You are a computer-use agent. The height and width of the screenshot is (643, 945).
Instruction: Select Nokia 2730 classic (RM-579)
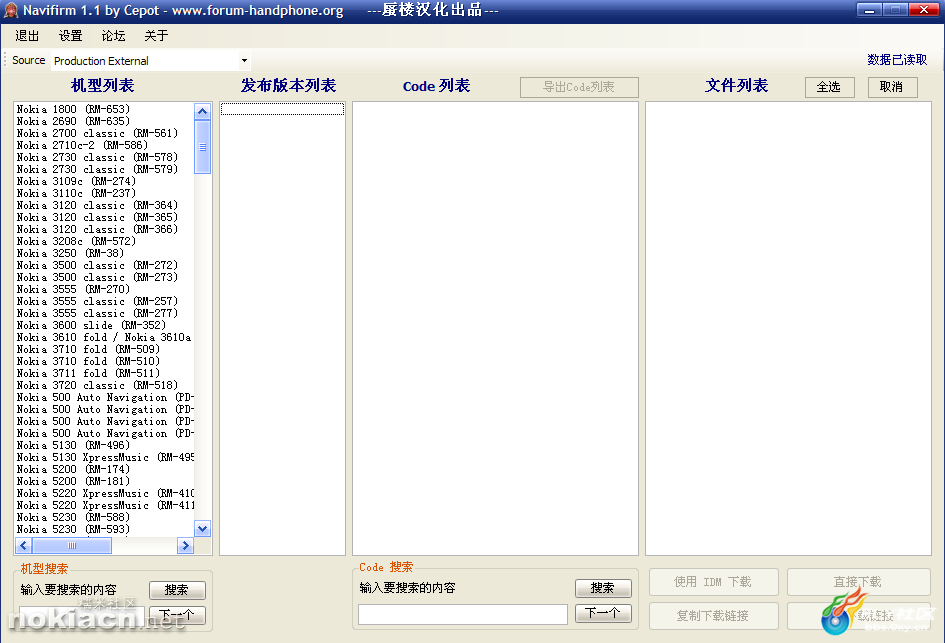pyautogui.click(x=98, y=169)
